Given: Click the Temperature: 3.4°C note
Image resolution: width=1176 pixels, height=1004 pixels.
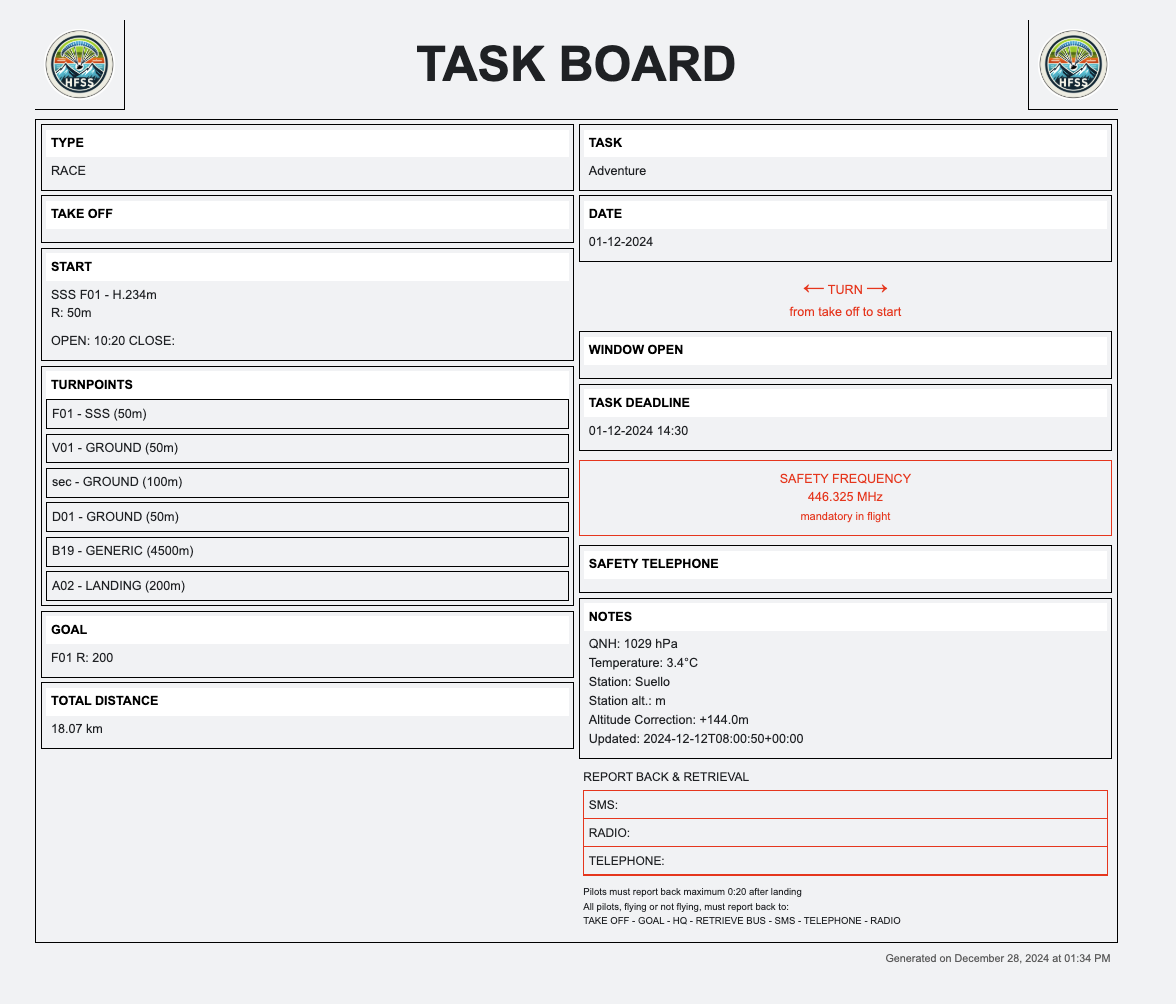Looking at the screenshot, I should (644, 663).
